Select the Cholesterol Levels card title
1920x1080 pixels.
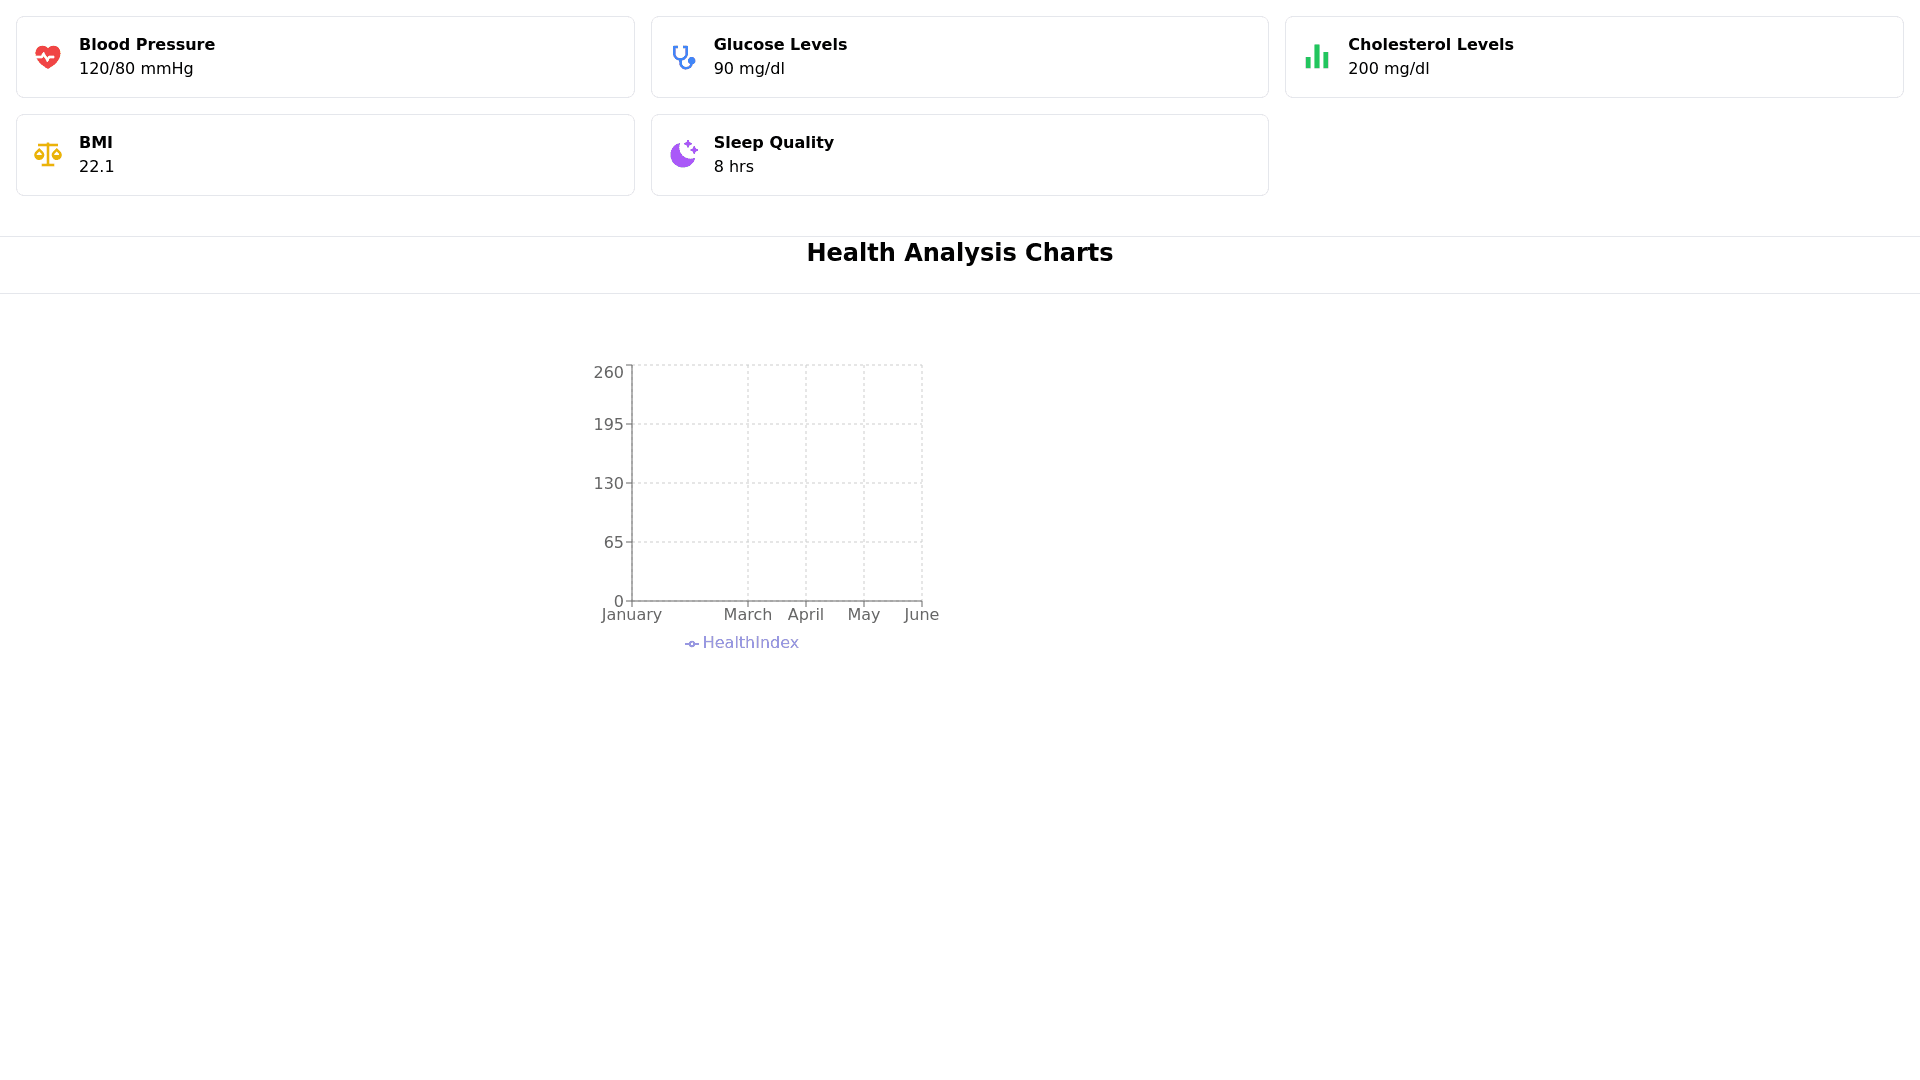tap(1430, 45)
